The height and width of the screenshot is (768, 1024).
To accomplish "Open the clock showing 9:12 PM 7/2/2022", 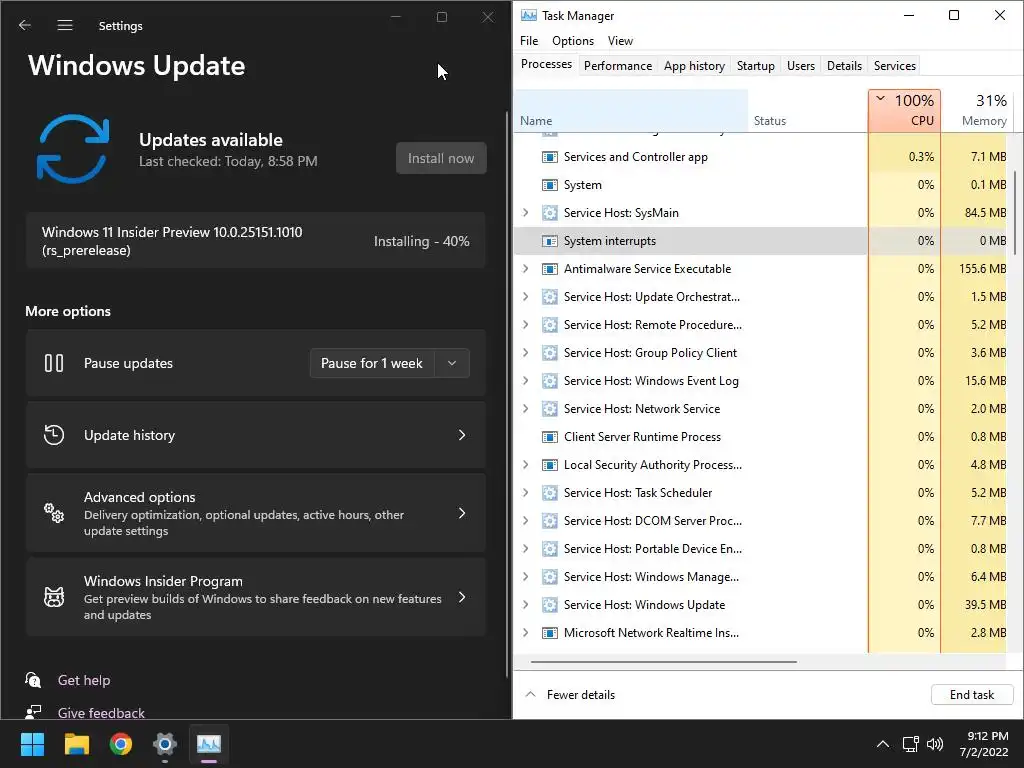I will click(984, 744).
